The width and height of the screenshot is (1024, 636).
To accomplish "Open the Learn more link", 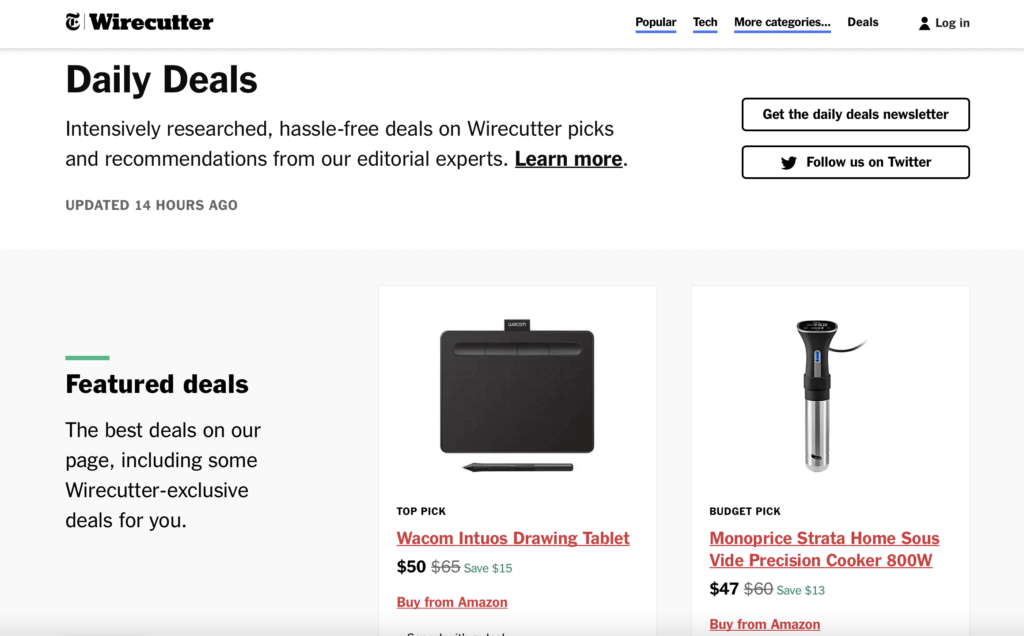I will [568, 159].
